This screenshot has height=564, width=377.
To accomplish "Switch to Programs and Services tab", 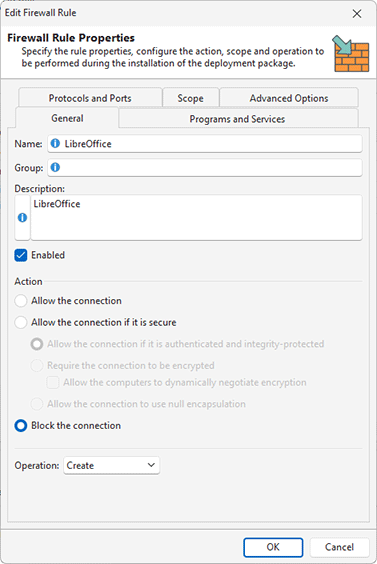I will [237, 119].
